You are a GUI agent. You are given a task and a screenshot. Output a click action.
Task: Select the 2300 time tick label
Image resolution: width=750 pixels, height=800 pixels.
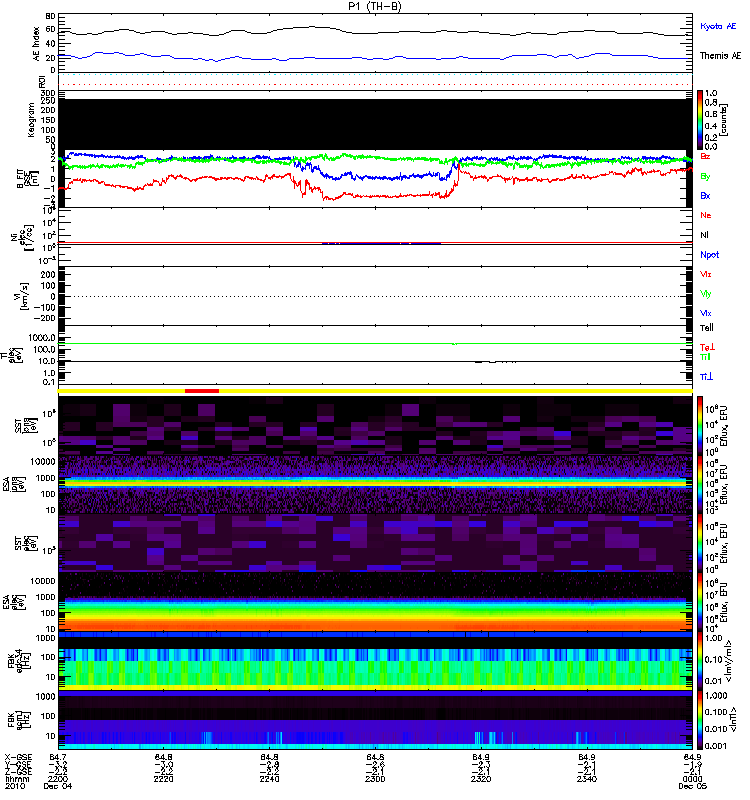[x=375, y=779]
